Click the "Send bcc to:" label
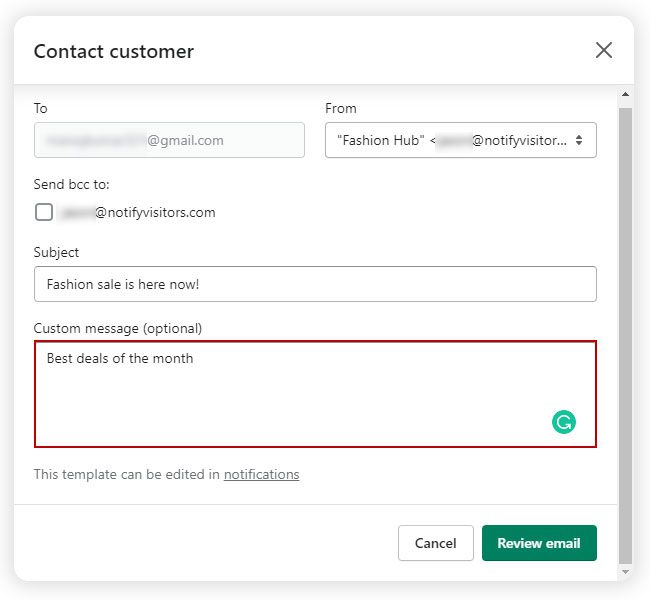Image resolution: width=650 pixels, height=600 pixels. pos(72,184)
